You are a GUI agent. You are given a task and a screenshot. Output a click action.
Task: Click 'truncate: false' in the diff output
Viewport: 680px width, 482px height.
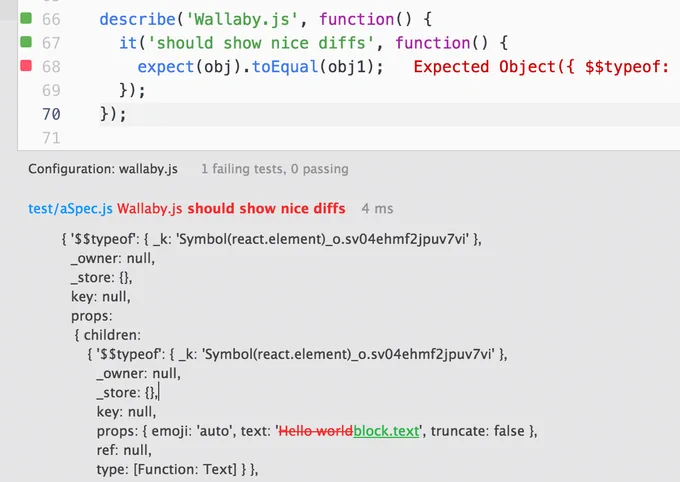(477, 431)
